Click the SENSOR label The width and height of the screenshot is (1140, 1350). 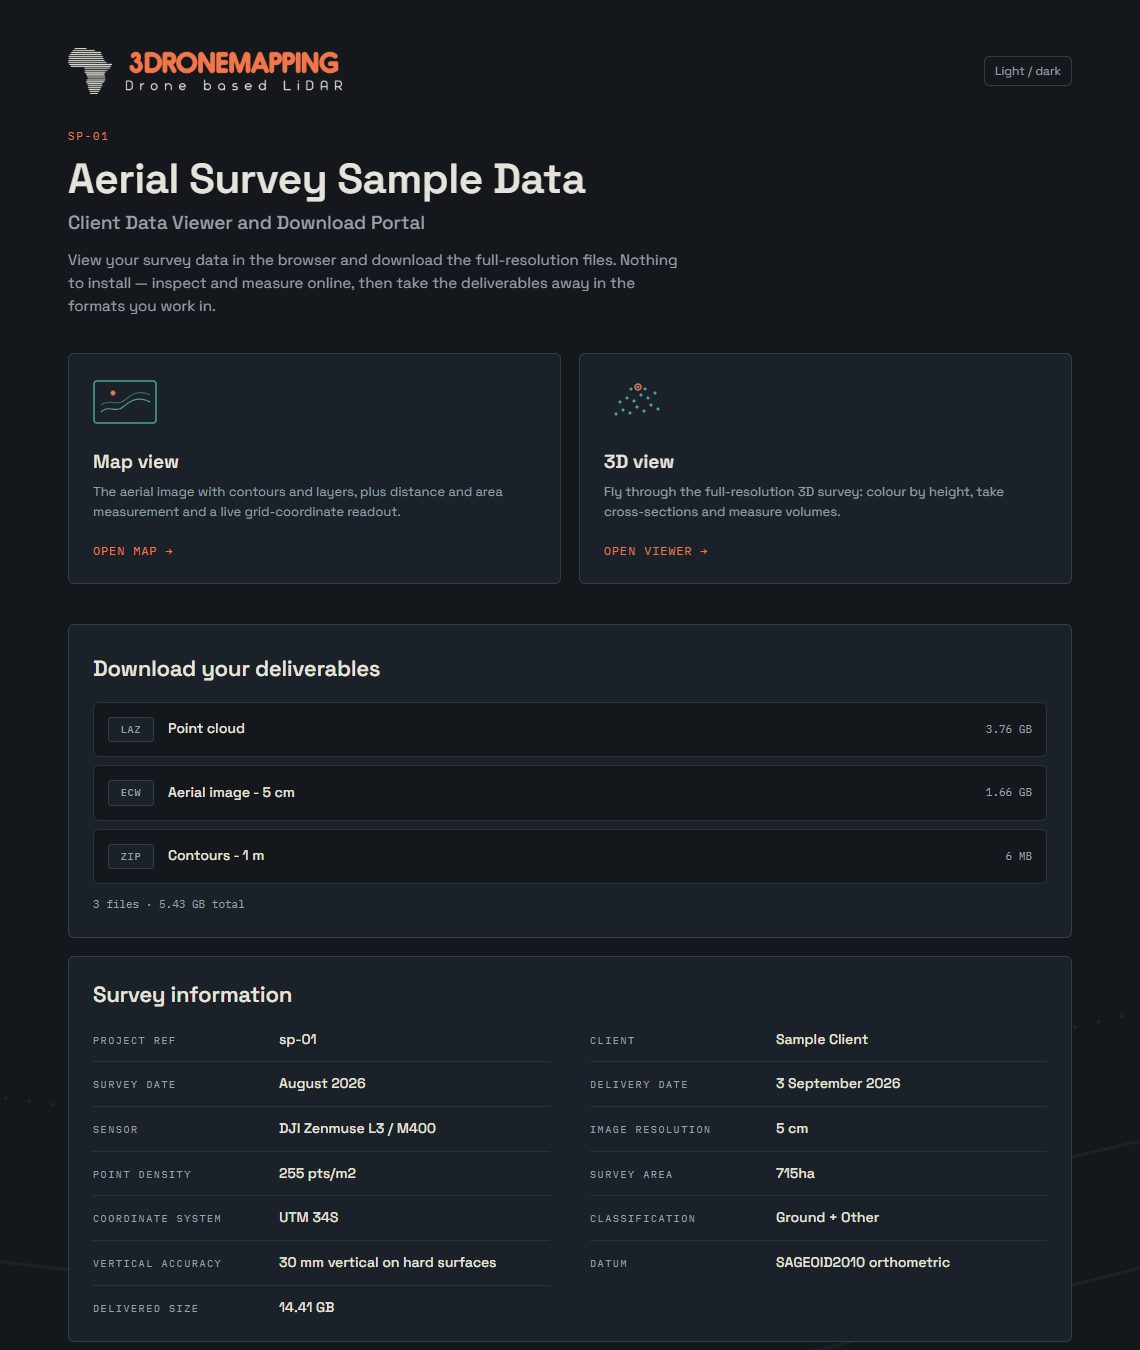coord(115,1130)
